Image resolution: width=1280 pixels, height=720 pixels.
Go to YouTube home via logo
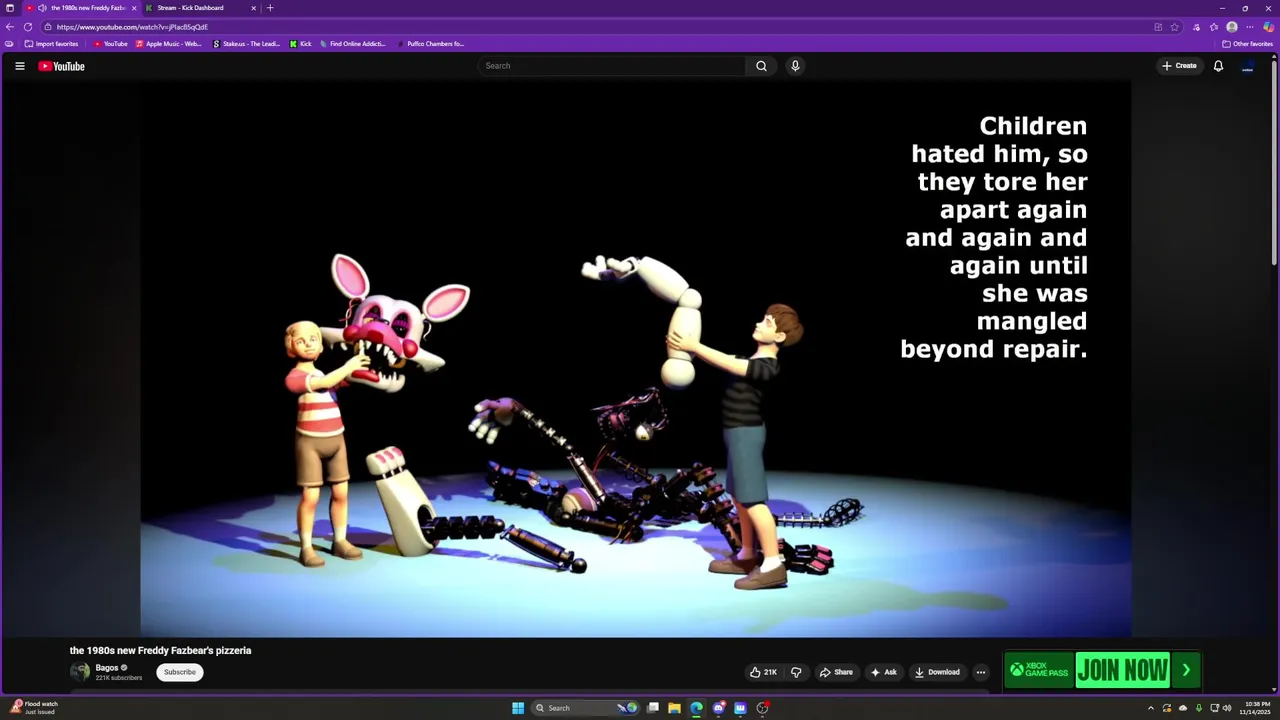[x=61, y=66]
